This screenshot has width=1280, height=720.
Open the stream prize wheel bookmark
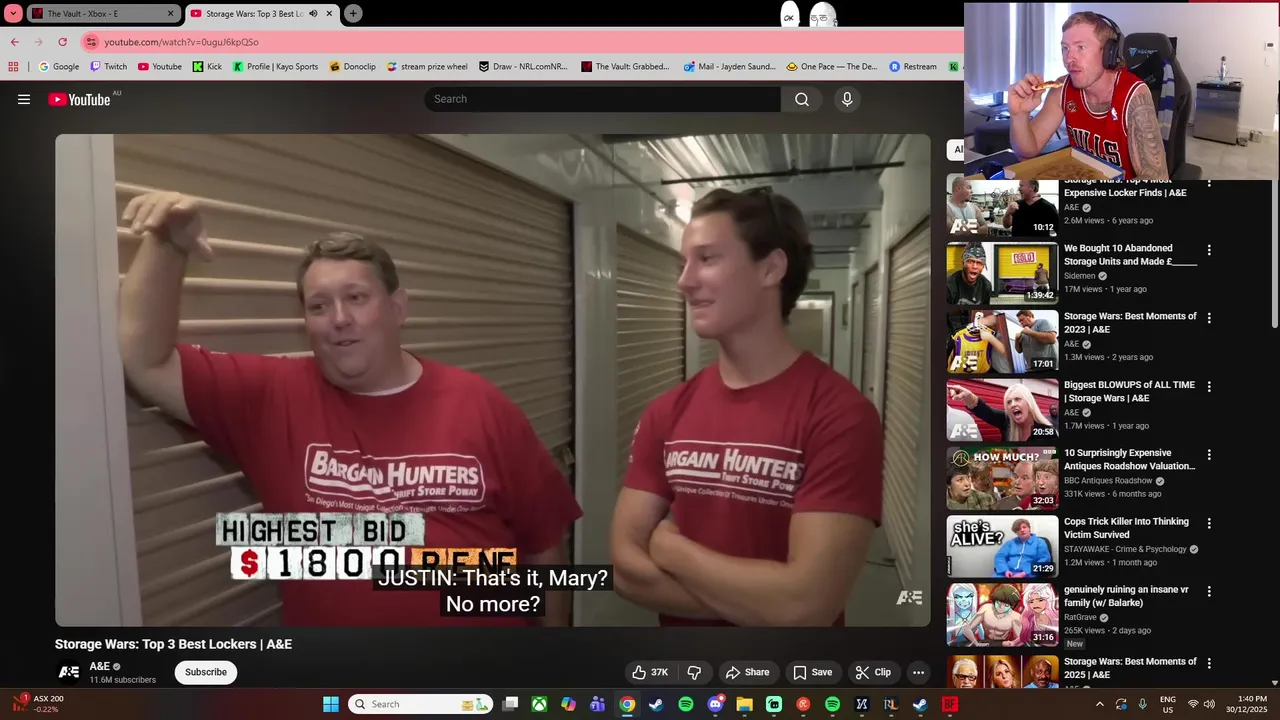click(427, 67)
